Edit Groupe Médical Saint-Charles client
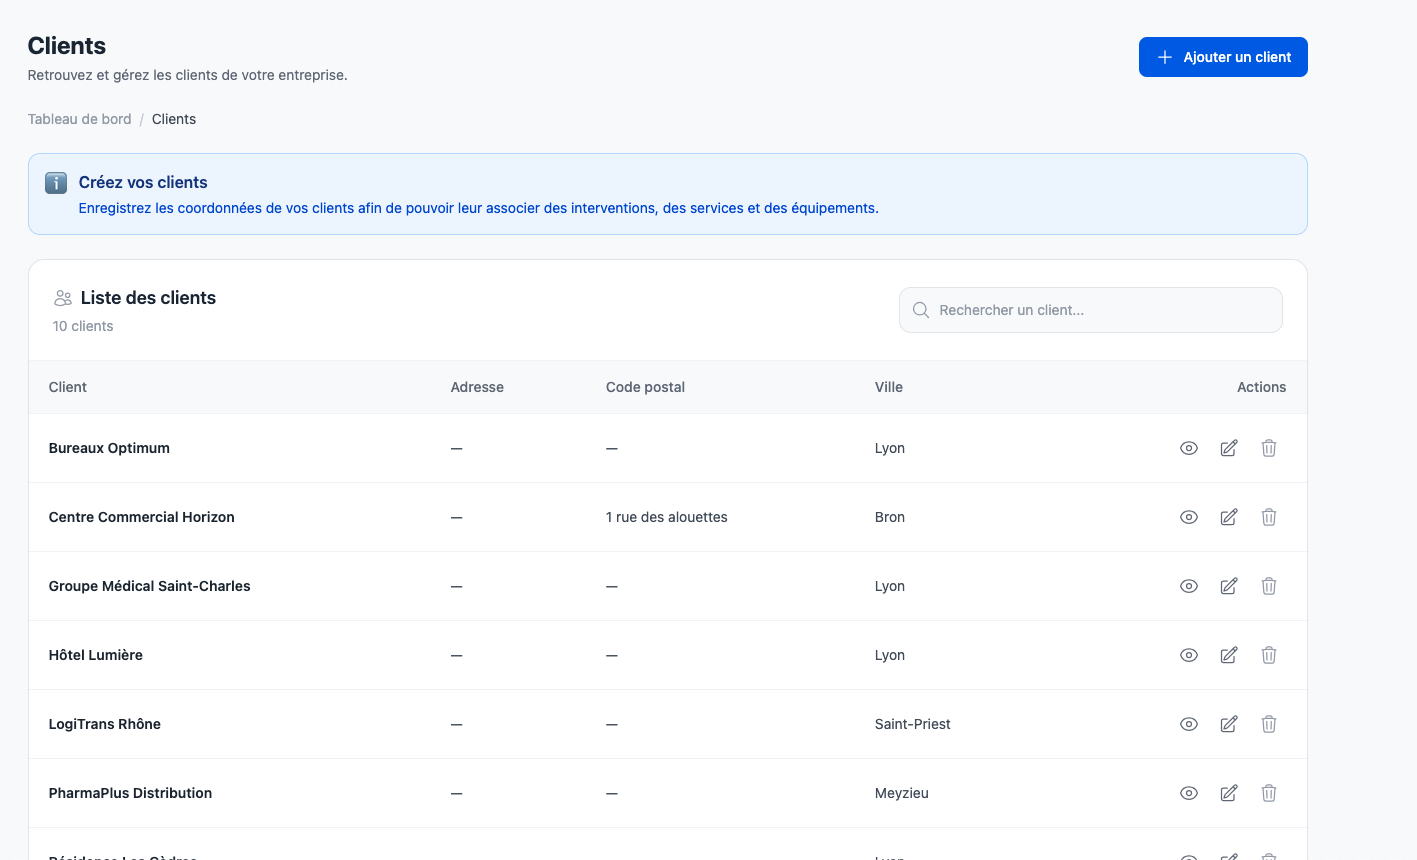The image size is (1417, 860). click(x=1229, y=586)
